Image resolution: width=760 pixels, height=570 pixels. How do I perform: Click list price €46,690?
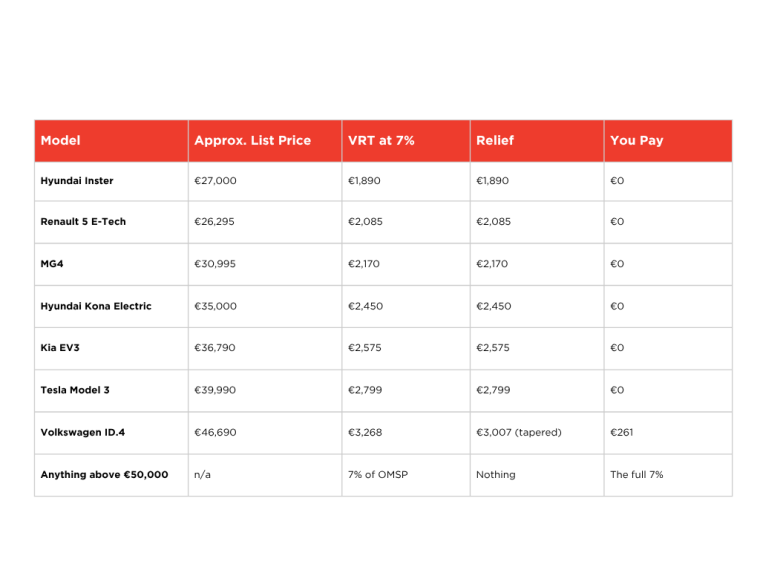215,432
